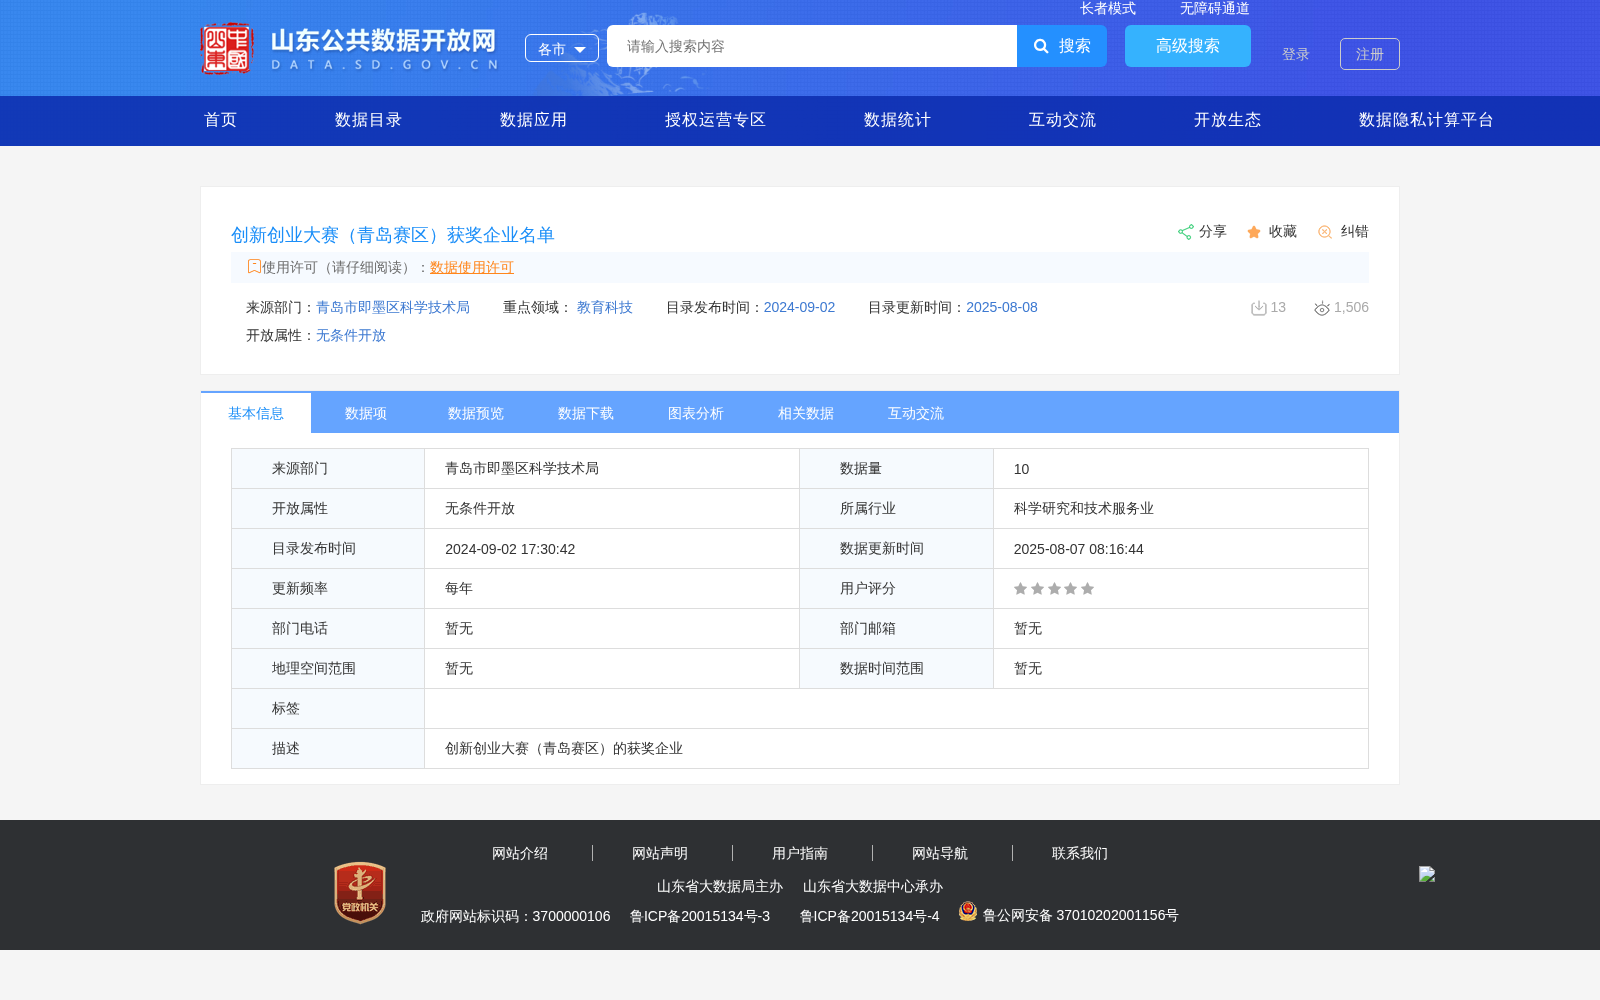Click the 收藏 favorite label

point(1283,231)
